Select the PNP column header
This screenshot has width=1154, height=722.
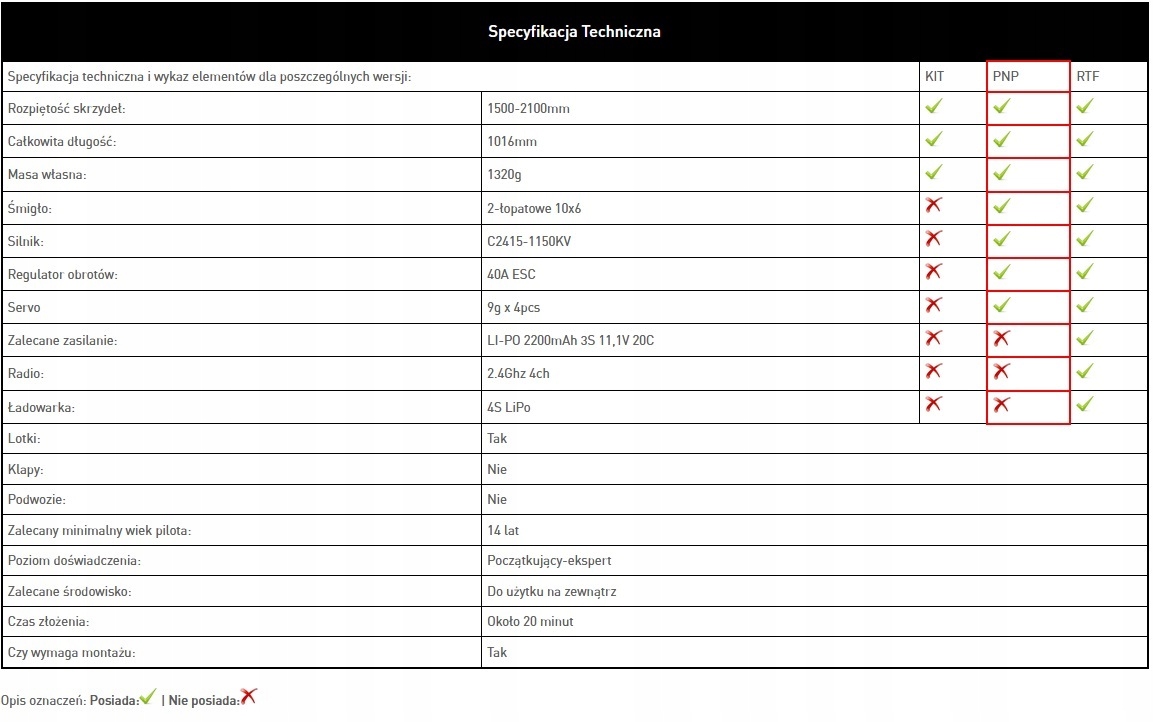tap(1005, 77)
